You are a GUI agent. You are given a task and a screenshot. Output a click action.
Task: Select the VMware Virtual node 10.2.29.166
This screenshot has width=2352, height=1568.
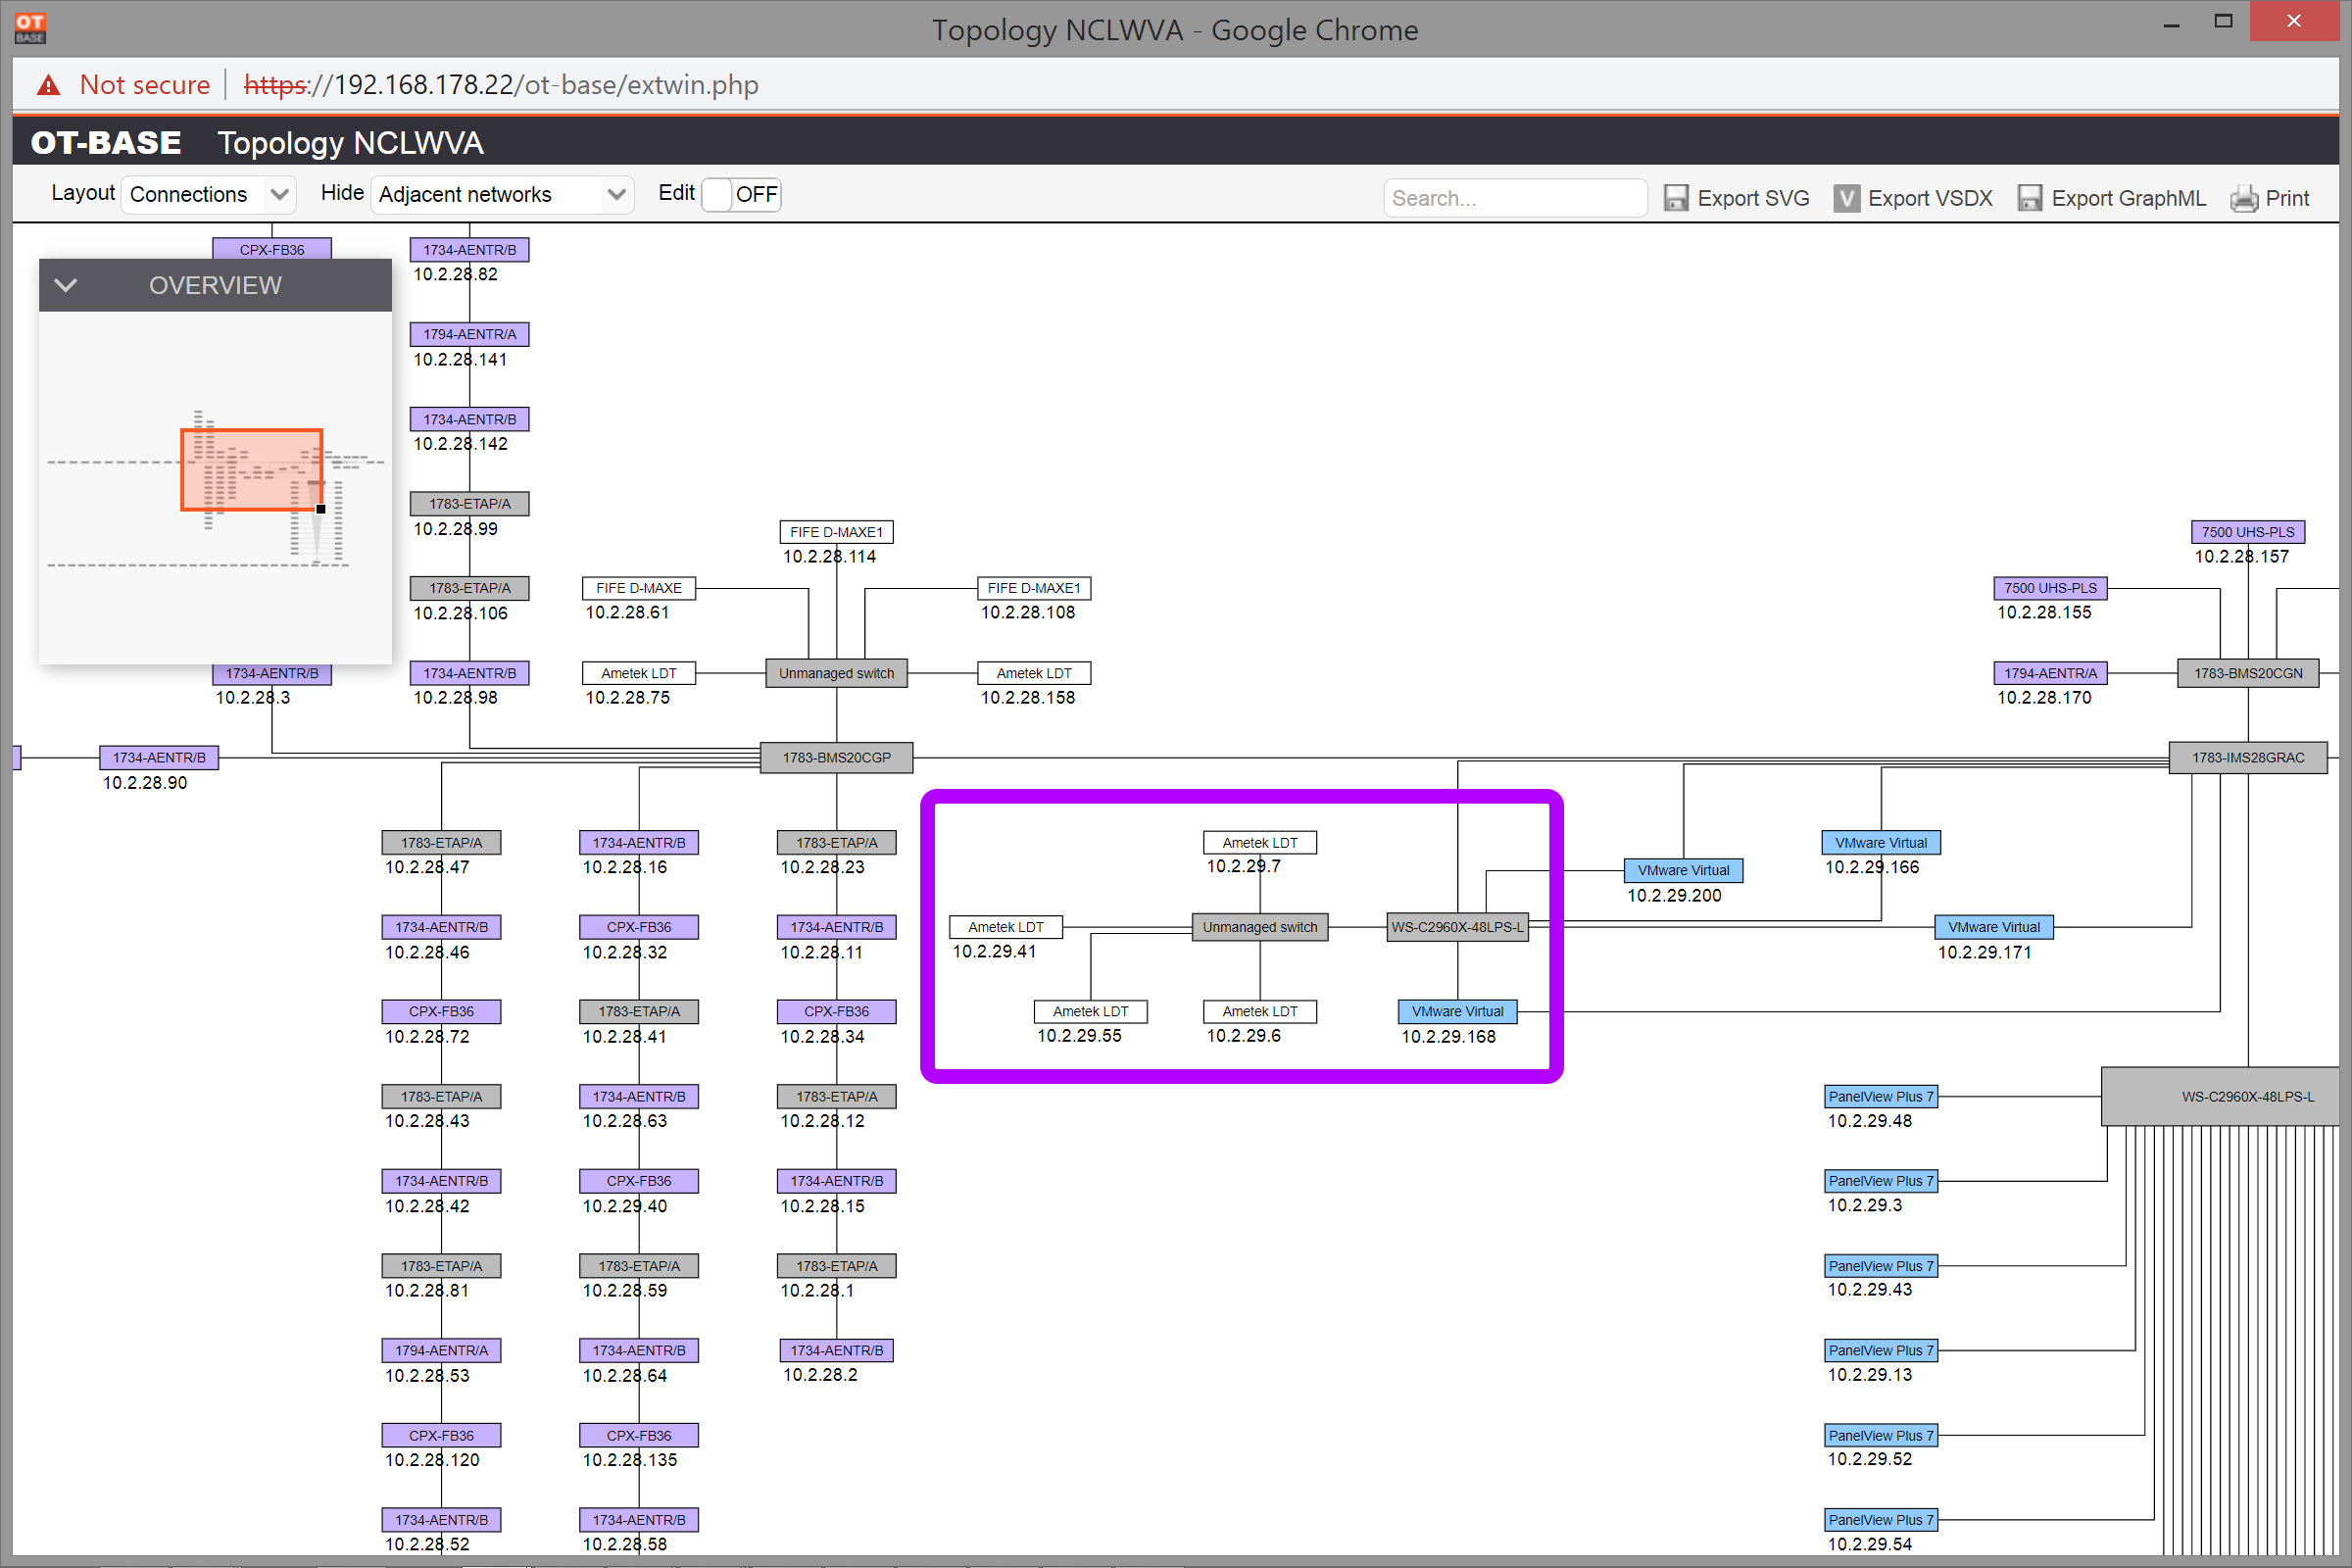point(1881,842)
